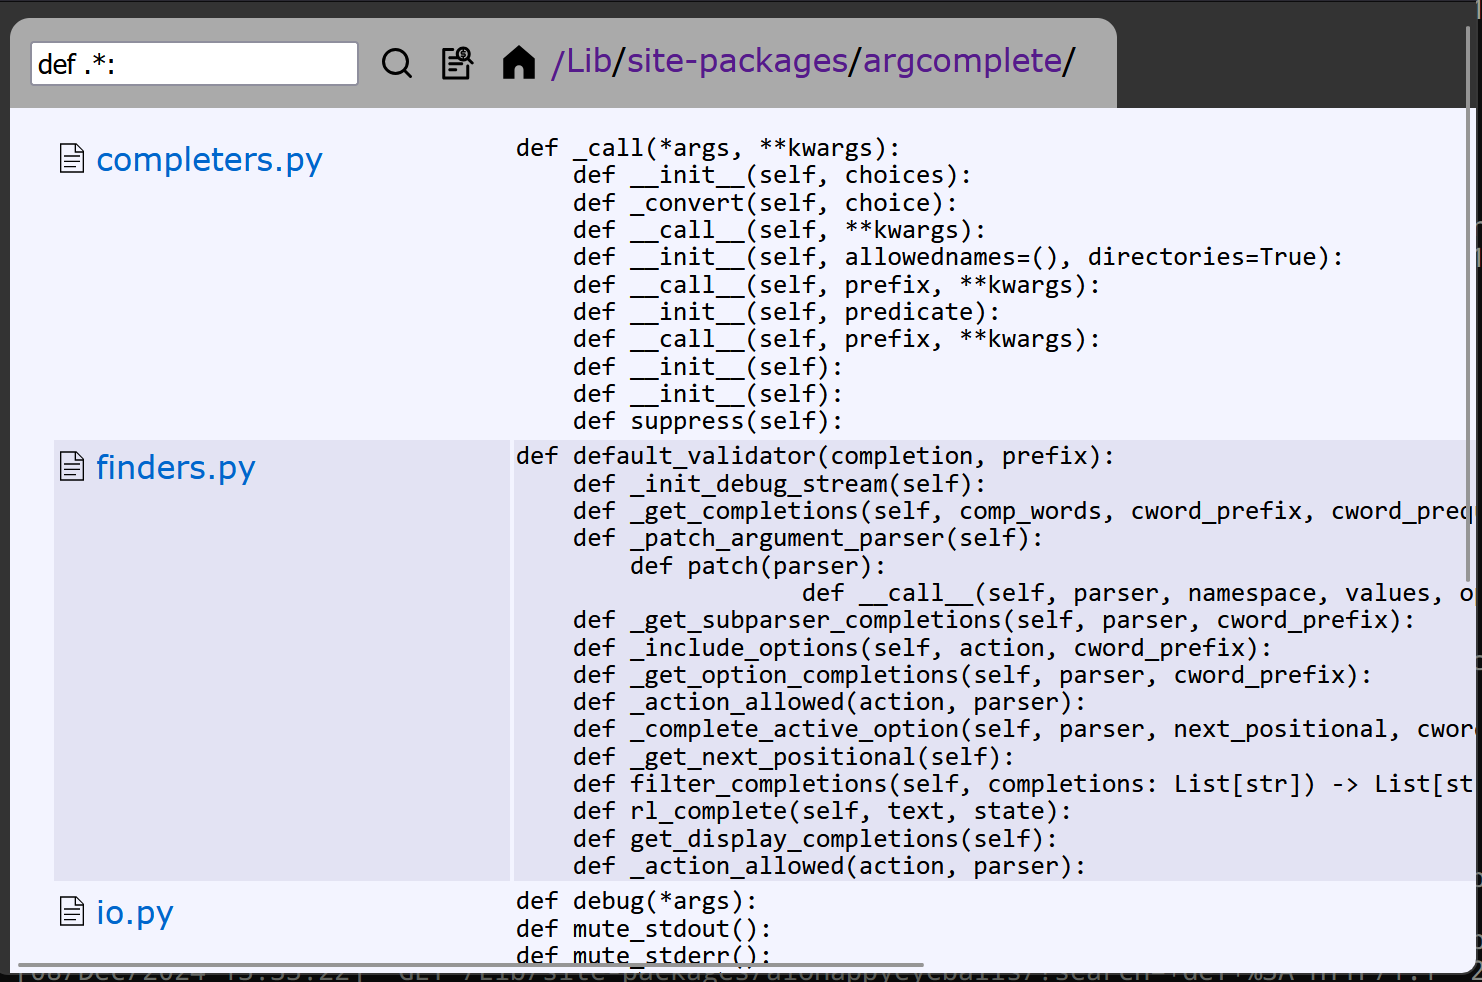This screenshot has height=982, width=1482.
Task: Click the magnifier search icon
Action: [x=397, y=63]
